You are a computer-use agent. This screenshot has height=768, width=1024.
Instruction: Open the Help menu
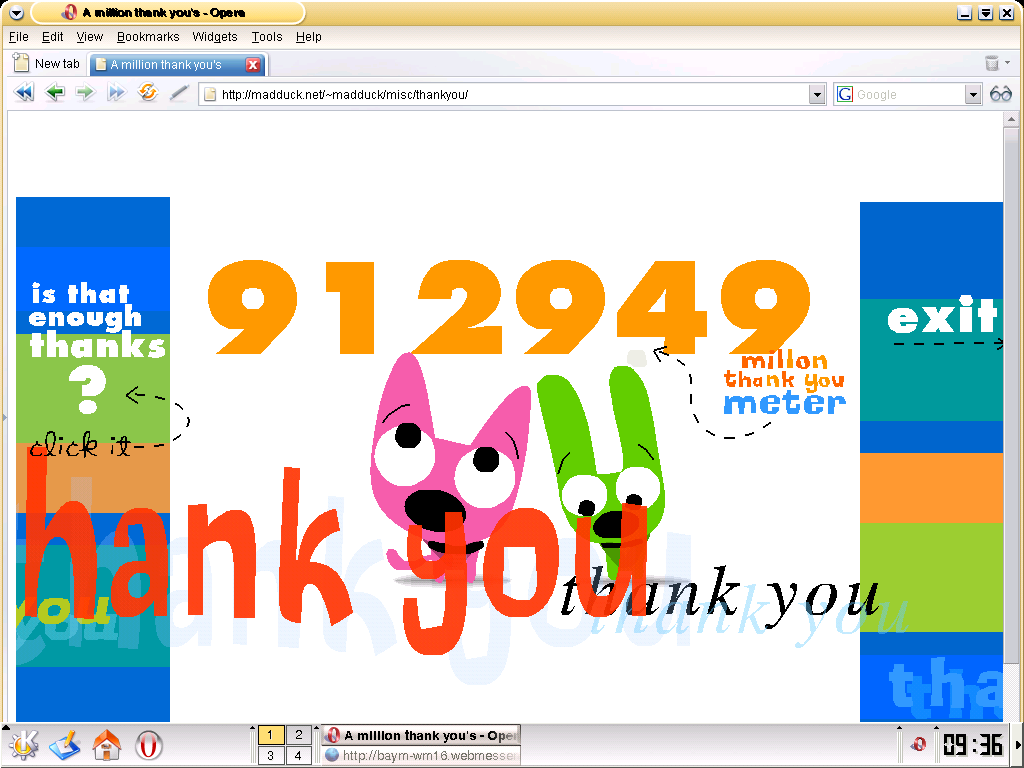[x=309, y=37]
